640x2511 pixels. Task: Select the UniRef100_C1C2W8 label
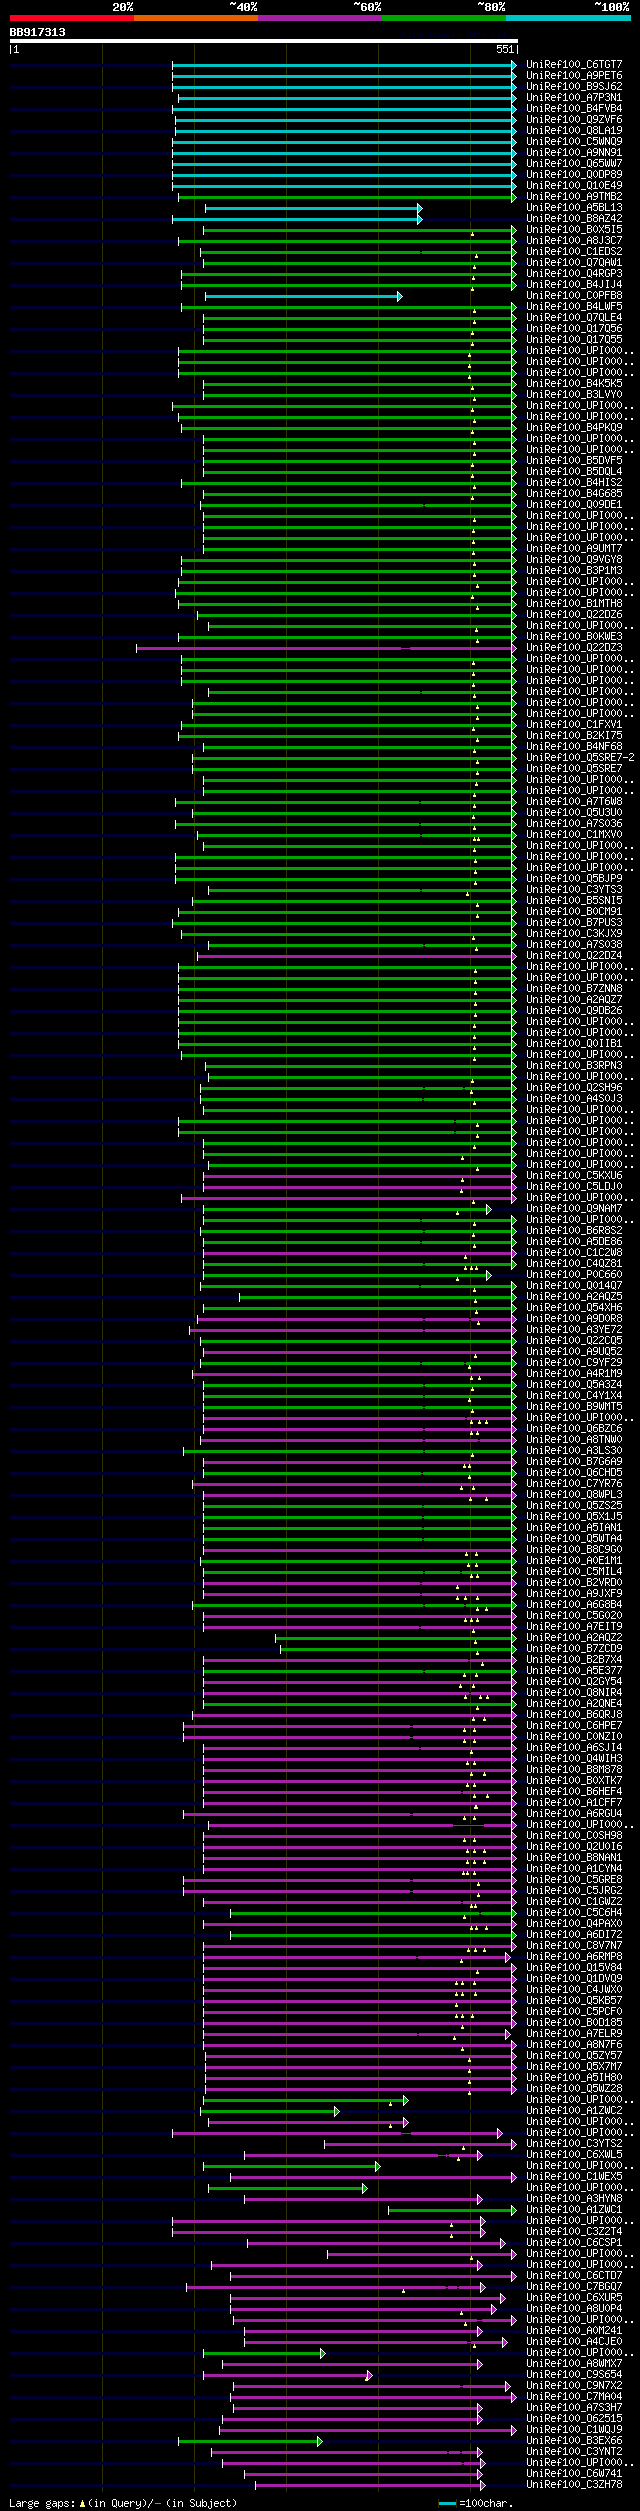[x=574, y=1253]
